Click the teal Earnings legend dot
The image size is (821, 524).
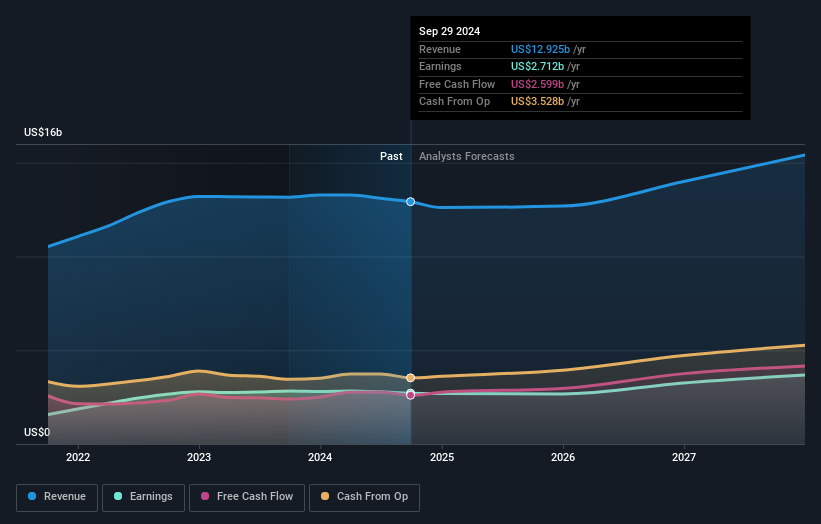[x=118, y=496]
